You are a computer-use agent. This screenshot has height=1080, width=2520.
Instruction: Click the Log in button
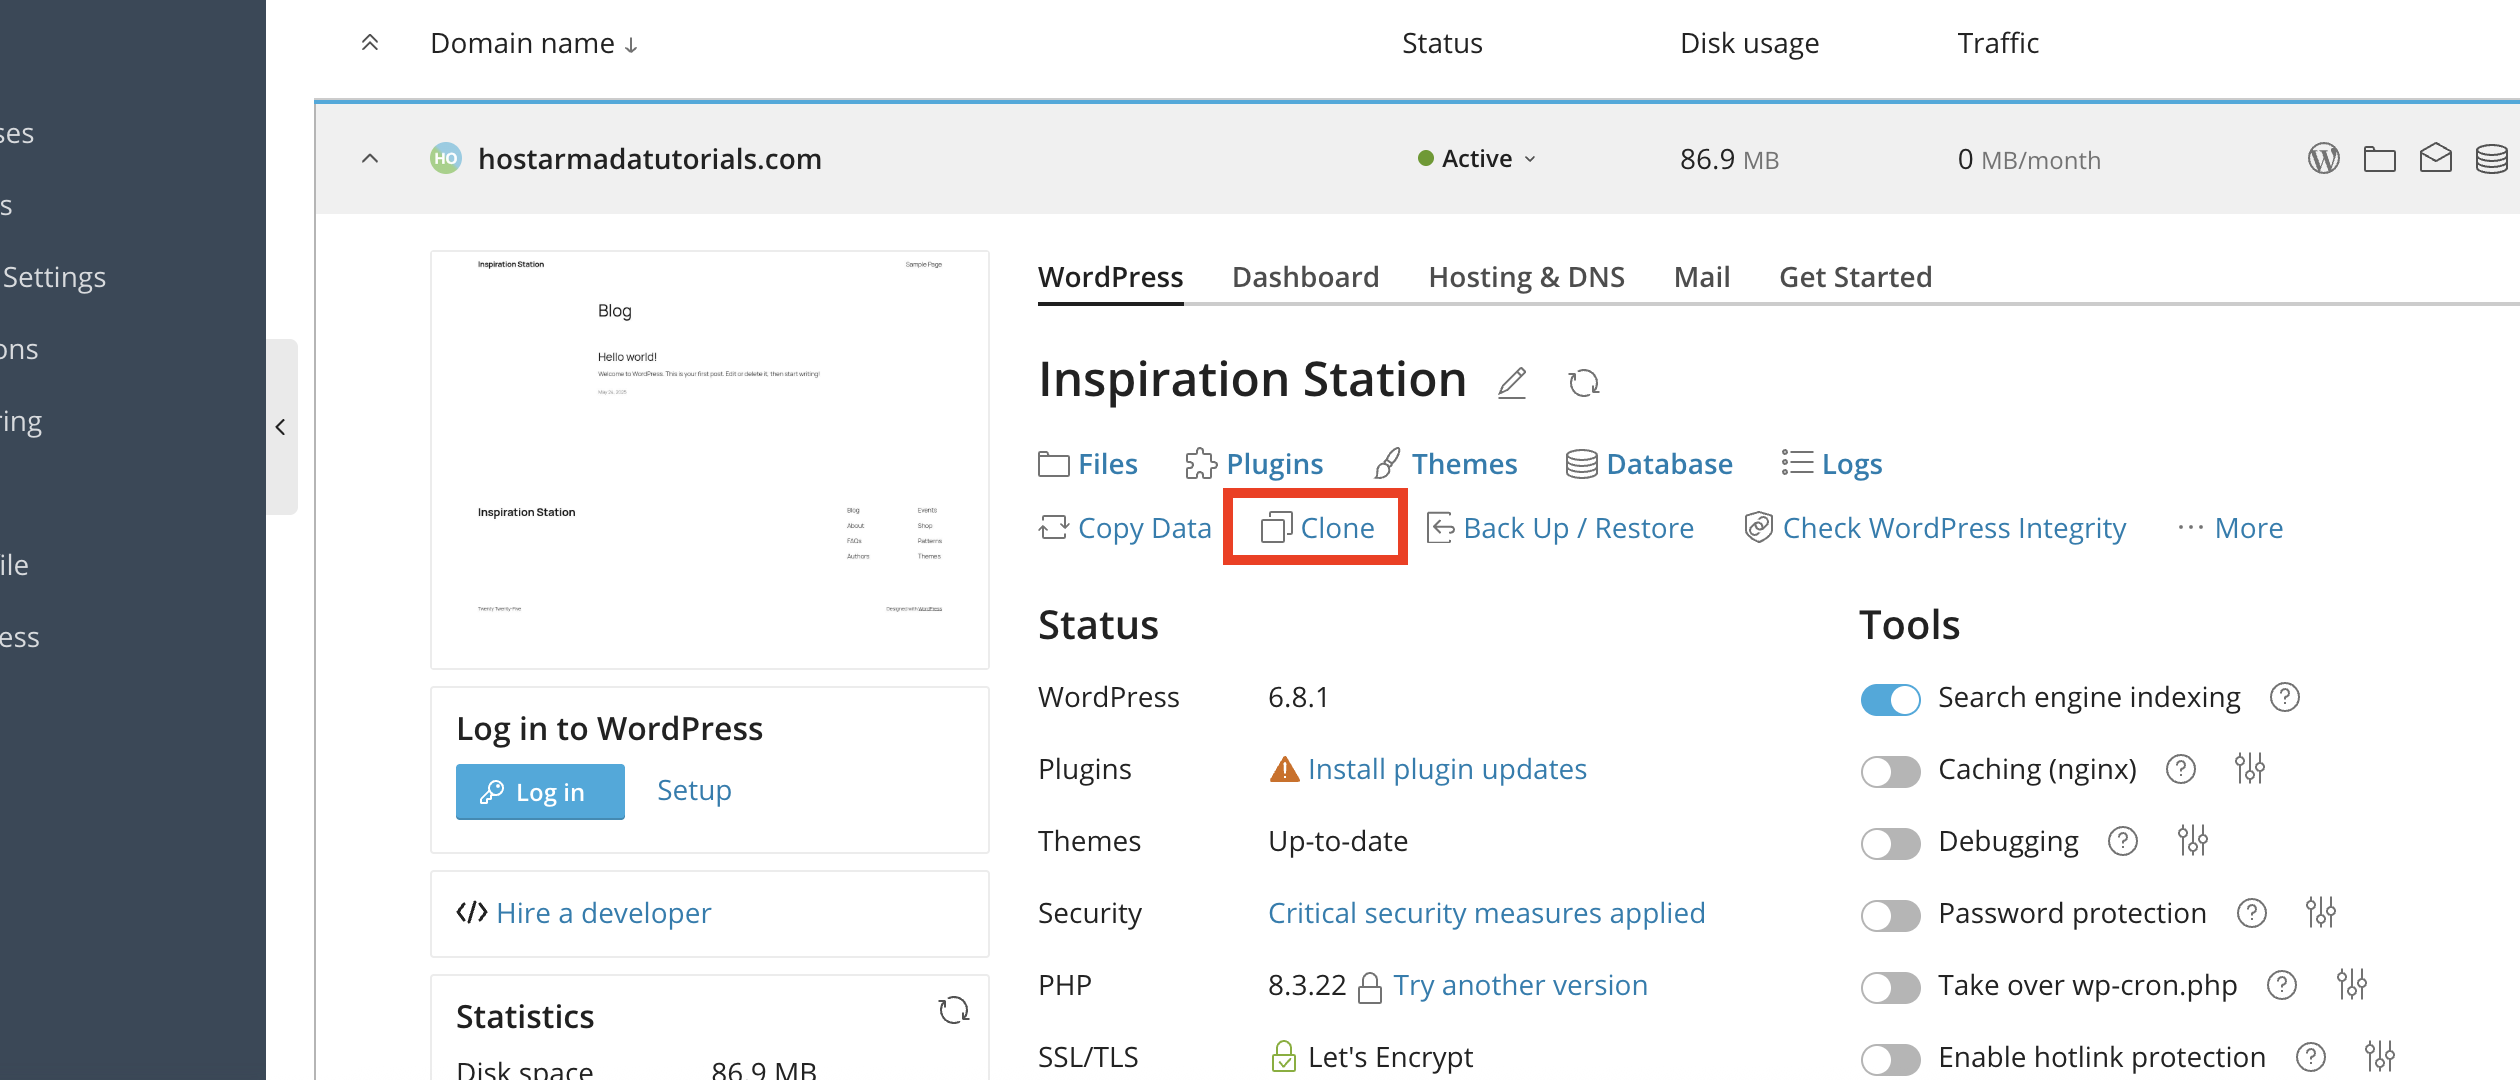click(540, 792)
